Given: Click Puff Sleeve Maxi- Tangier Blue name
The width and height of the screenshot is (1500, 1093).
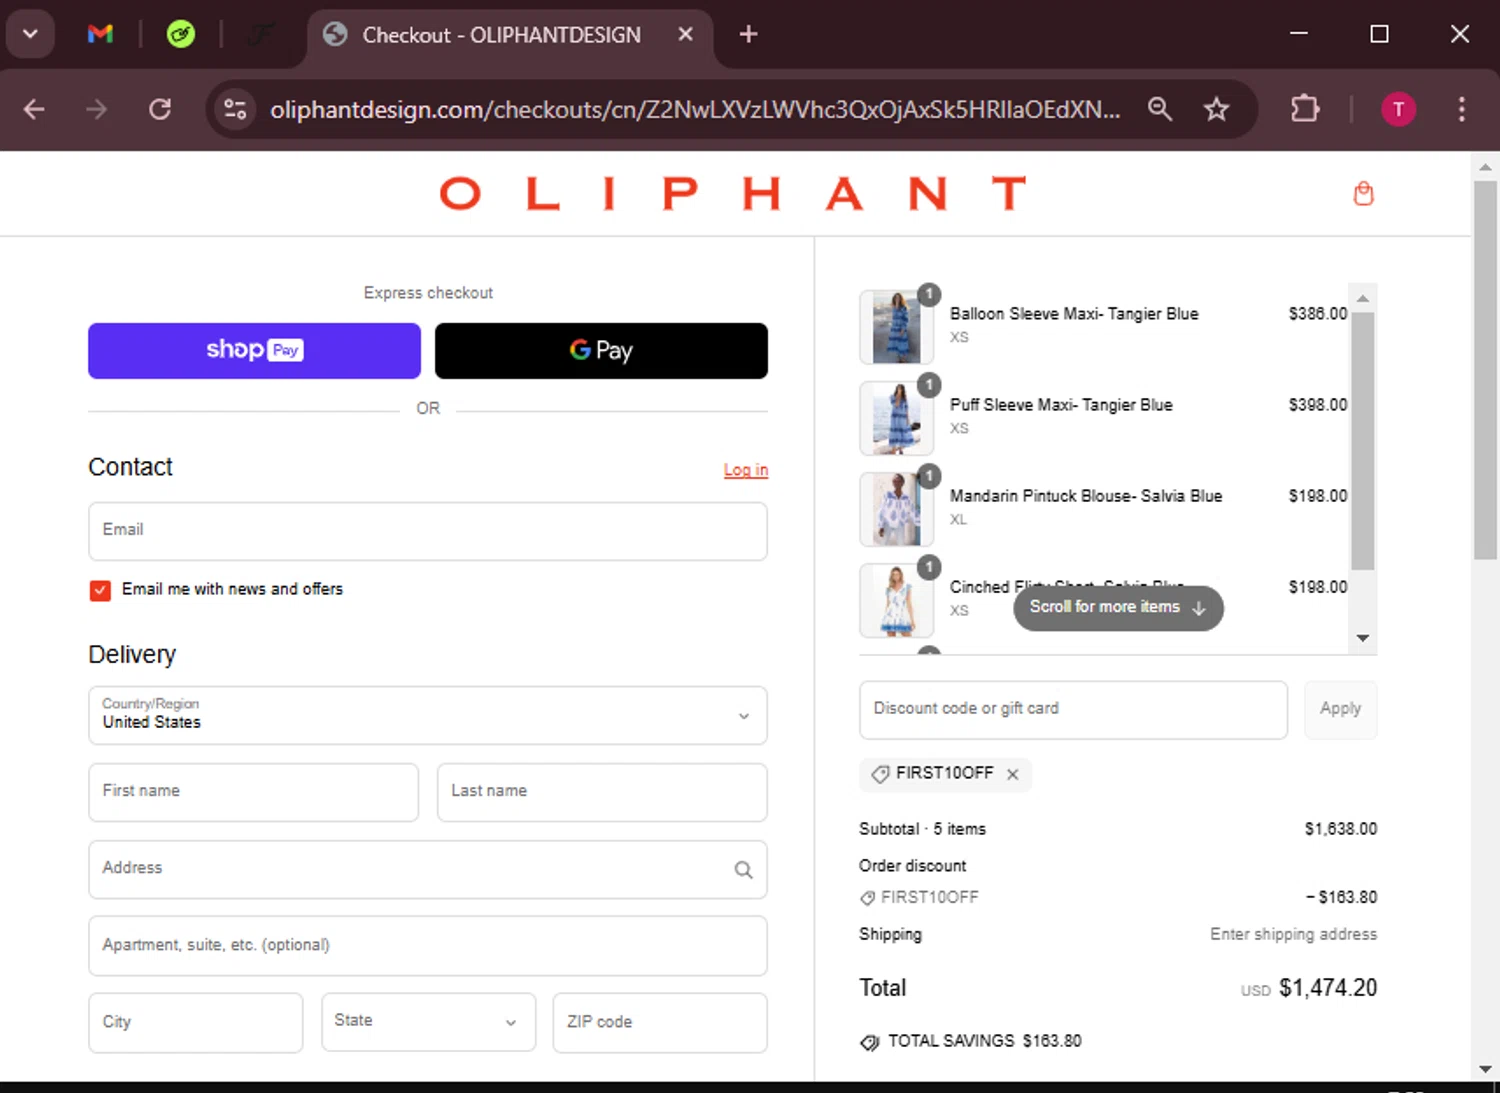Looking at the screenshot, I should [1061, 405].
